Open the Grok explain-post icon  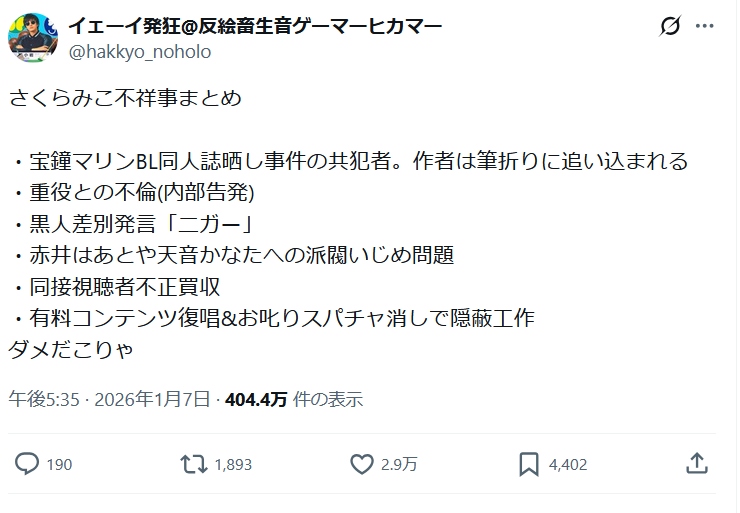click(670, 27)
